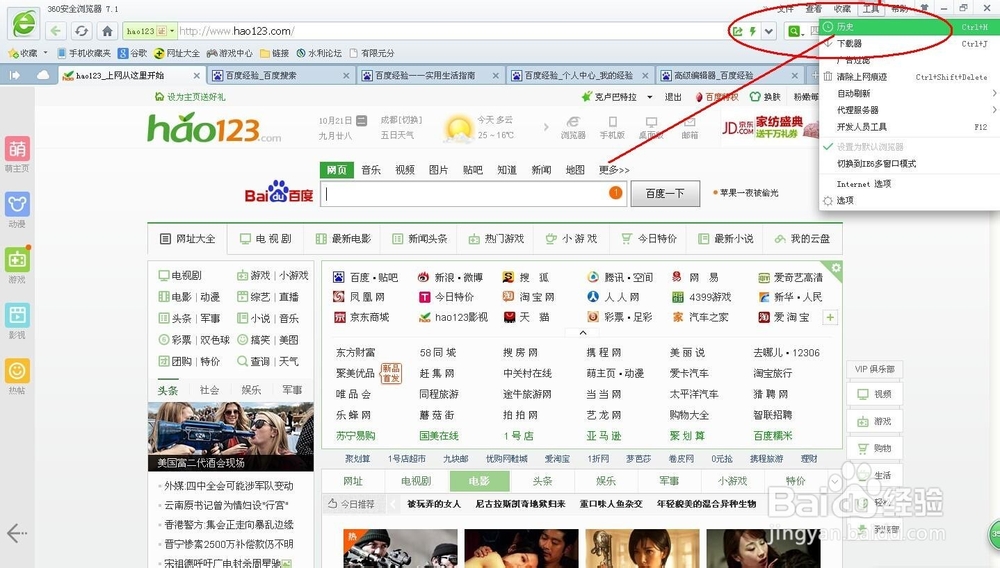Open the 选项 gear menu entry
The image size is (1000, 568).
[909, 200]
